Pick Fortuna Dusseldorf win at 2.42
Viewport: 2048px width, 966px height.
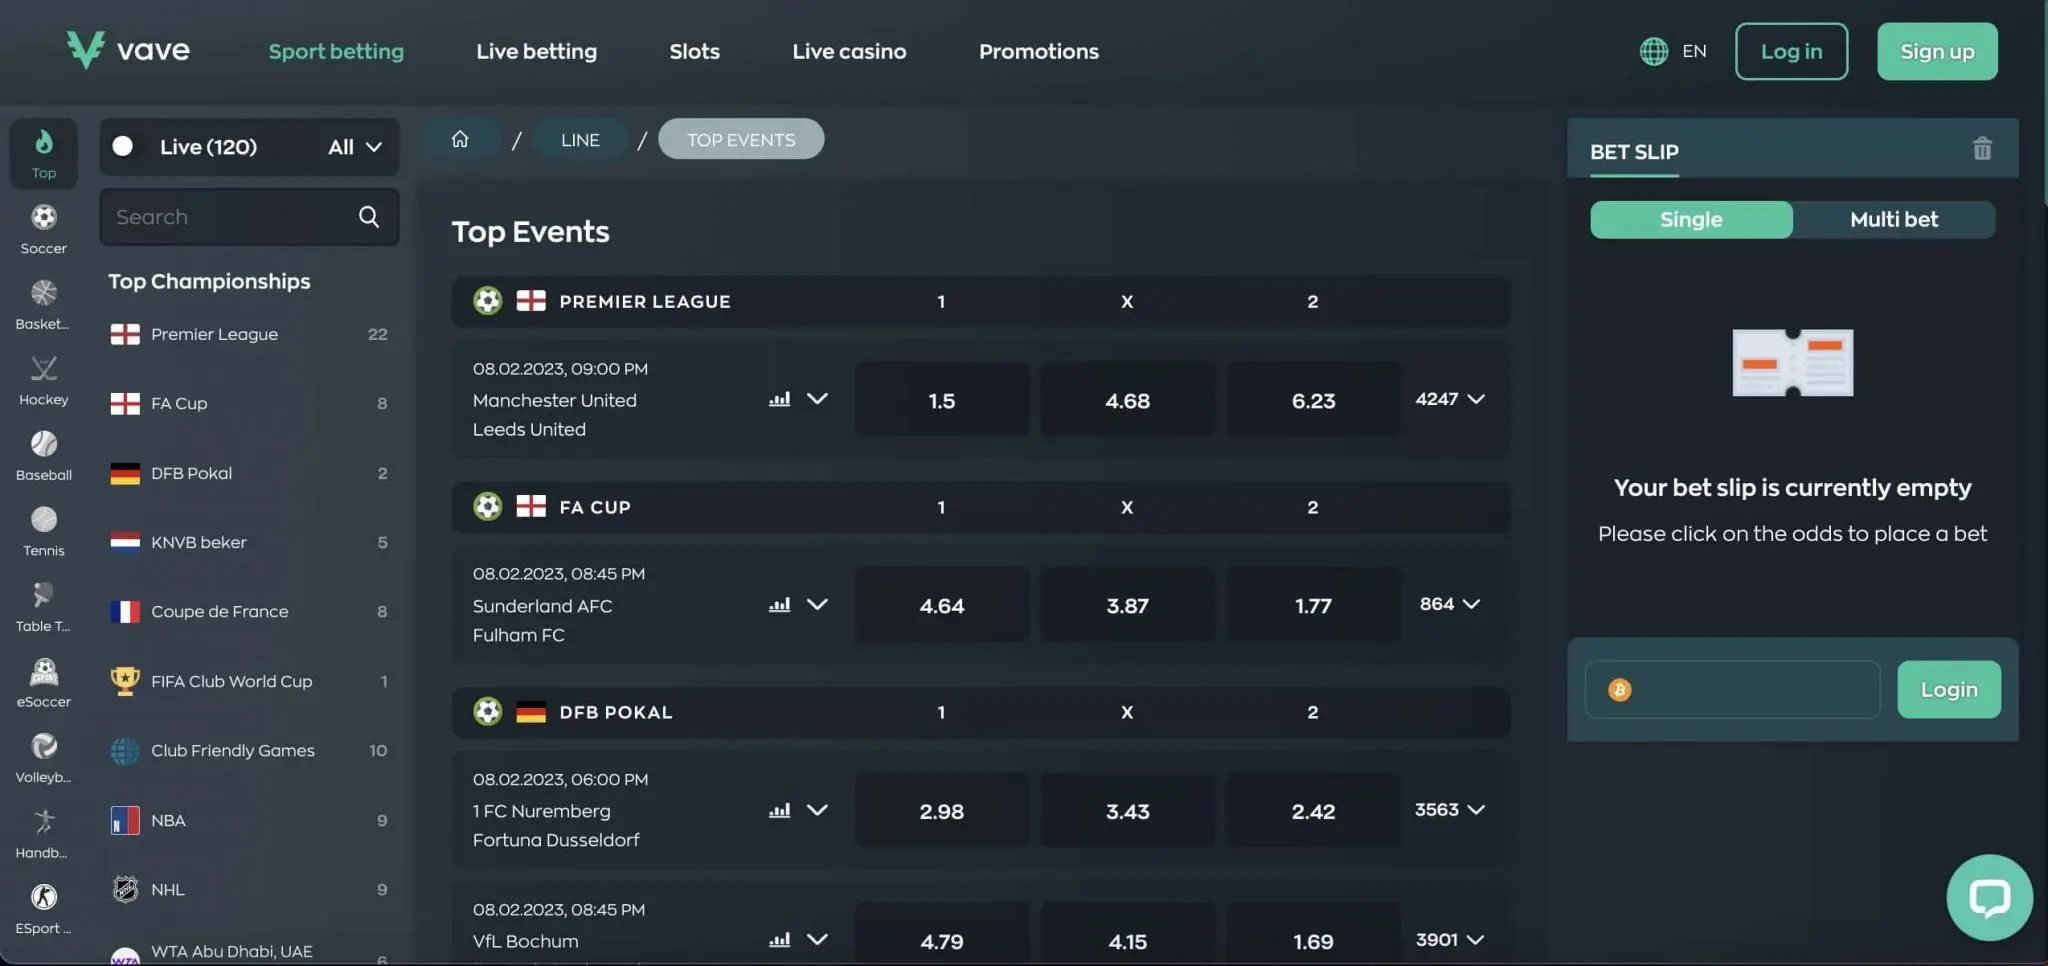coord(1313,811)
